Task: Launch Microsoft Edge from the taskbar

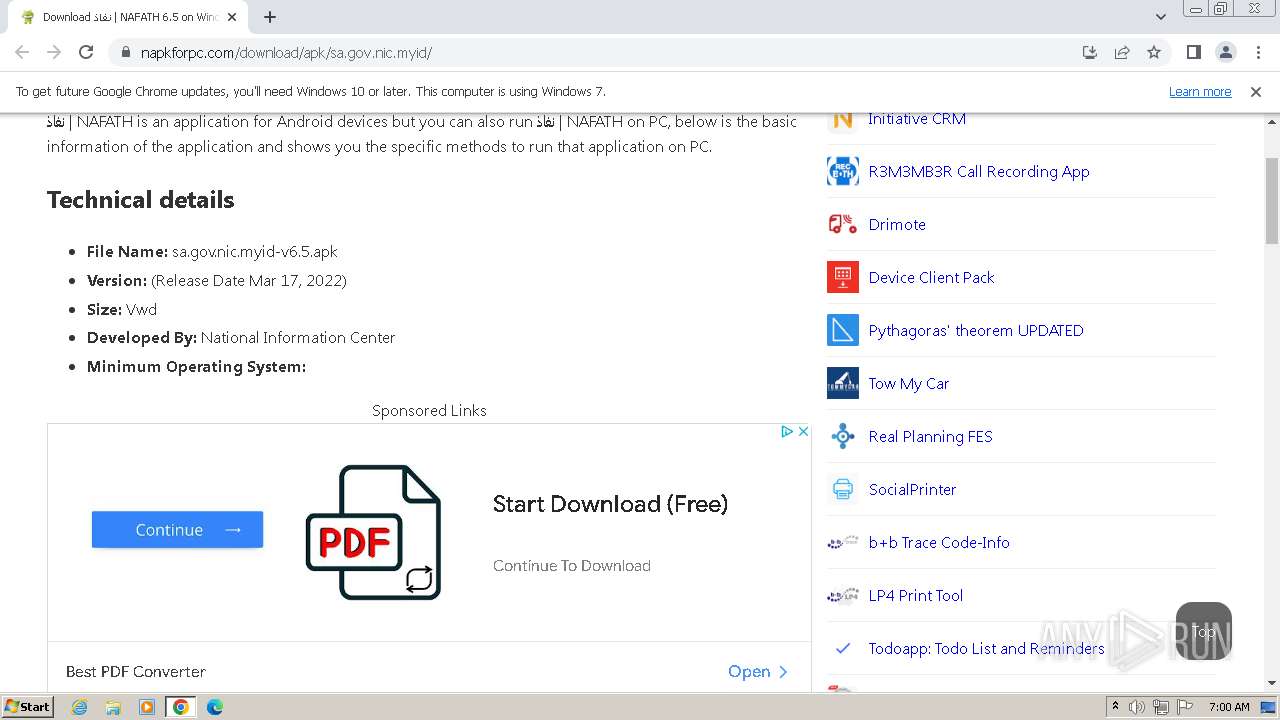Action: tap(215, 707)
